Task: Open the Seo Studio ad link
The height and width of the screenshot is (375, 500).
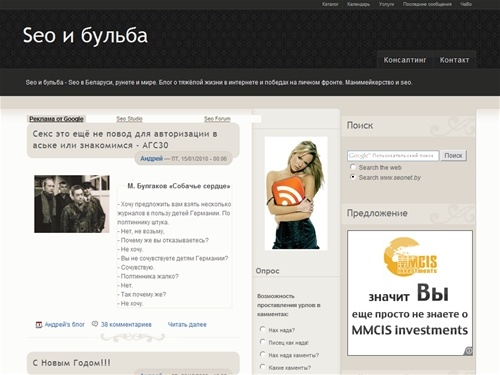Action: 130,119
